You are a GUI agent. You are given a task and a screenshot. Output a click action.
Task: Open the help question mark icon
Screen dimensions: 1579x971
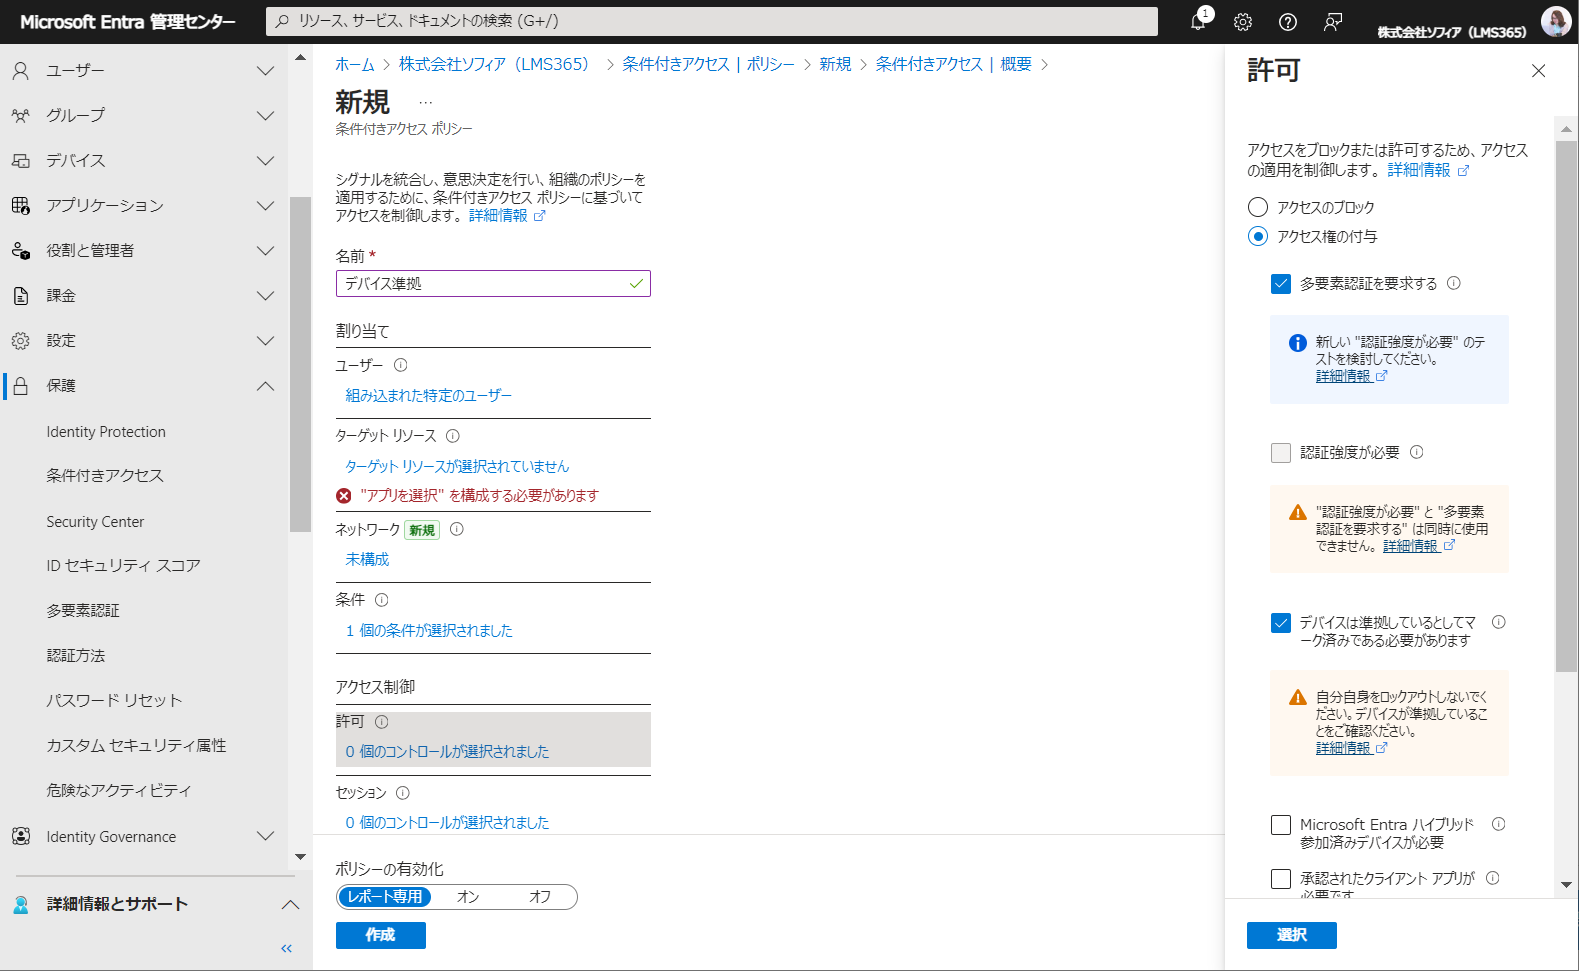tap(1288, 22)
